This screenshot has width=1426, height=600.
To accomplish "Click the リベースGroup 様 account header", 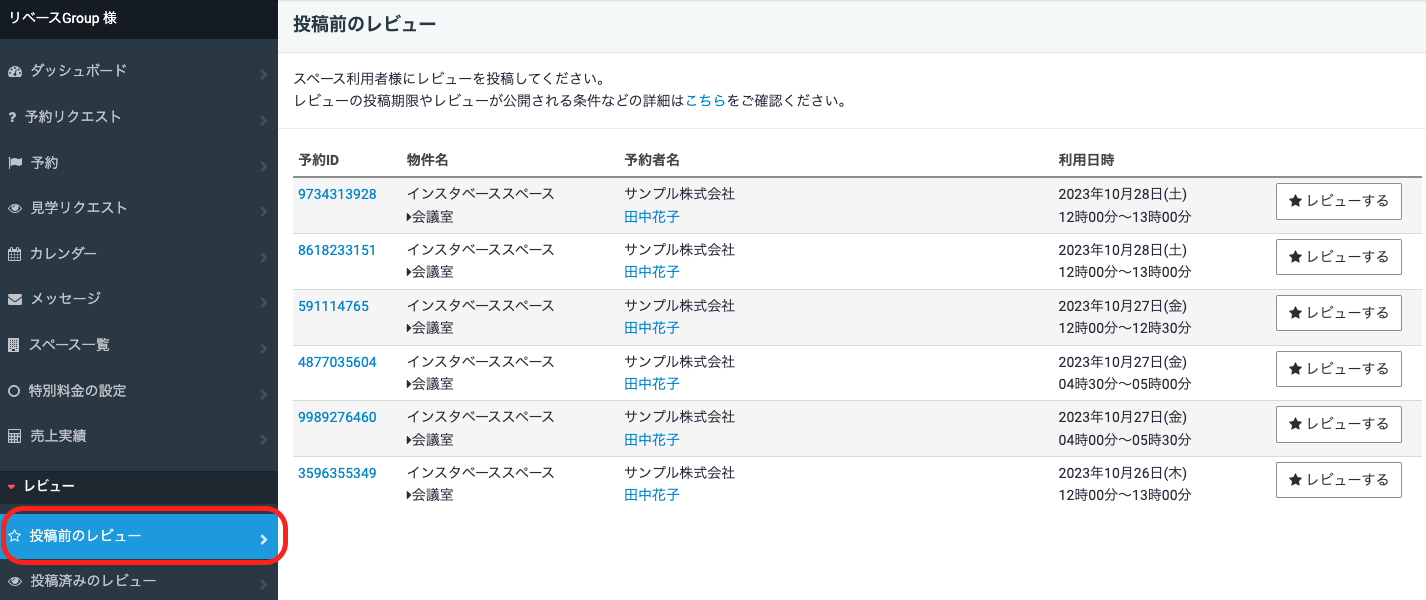I will click(63, 18).
